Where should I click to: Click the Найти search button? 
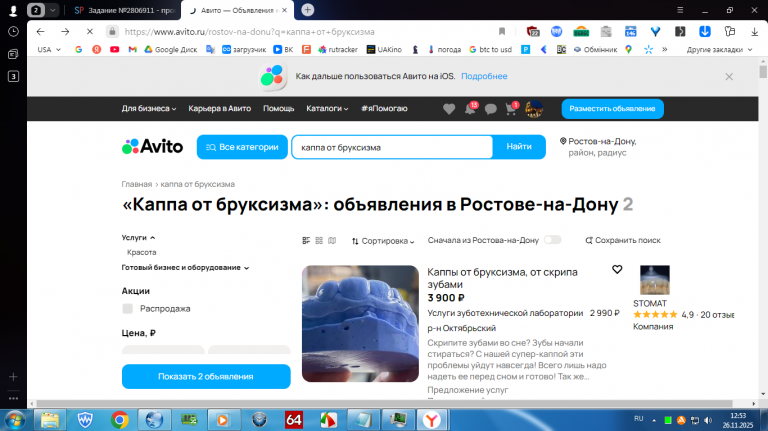click(x=519, y=147)
